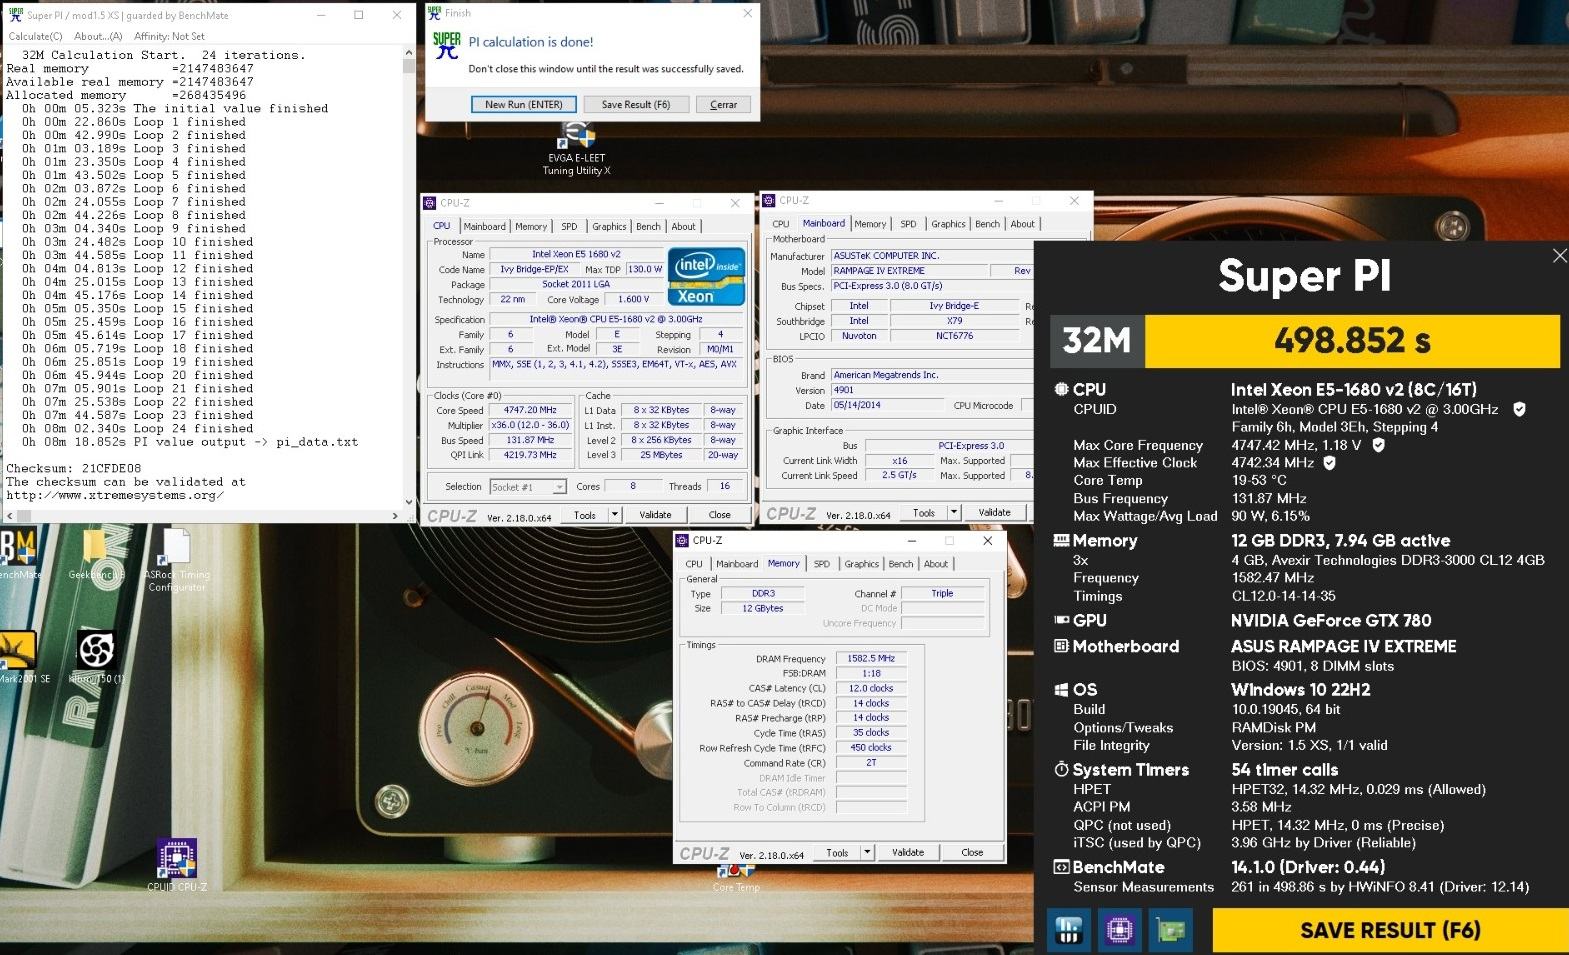Click the ASUS RAMPAGE IV EXTREME text

[1344, 647]
